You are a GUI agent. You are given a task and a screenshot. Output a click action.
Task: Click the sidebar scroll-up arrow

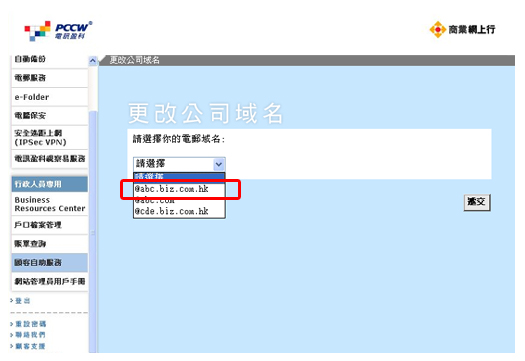[x=93, y=61]
